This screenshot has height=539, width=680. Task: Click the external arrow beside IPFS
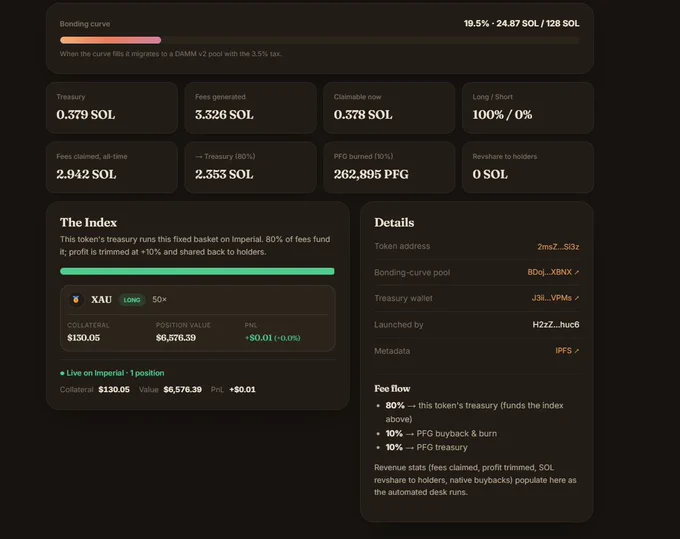[x=577, y=351]
